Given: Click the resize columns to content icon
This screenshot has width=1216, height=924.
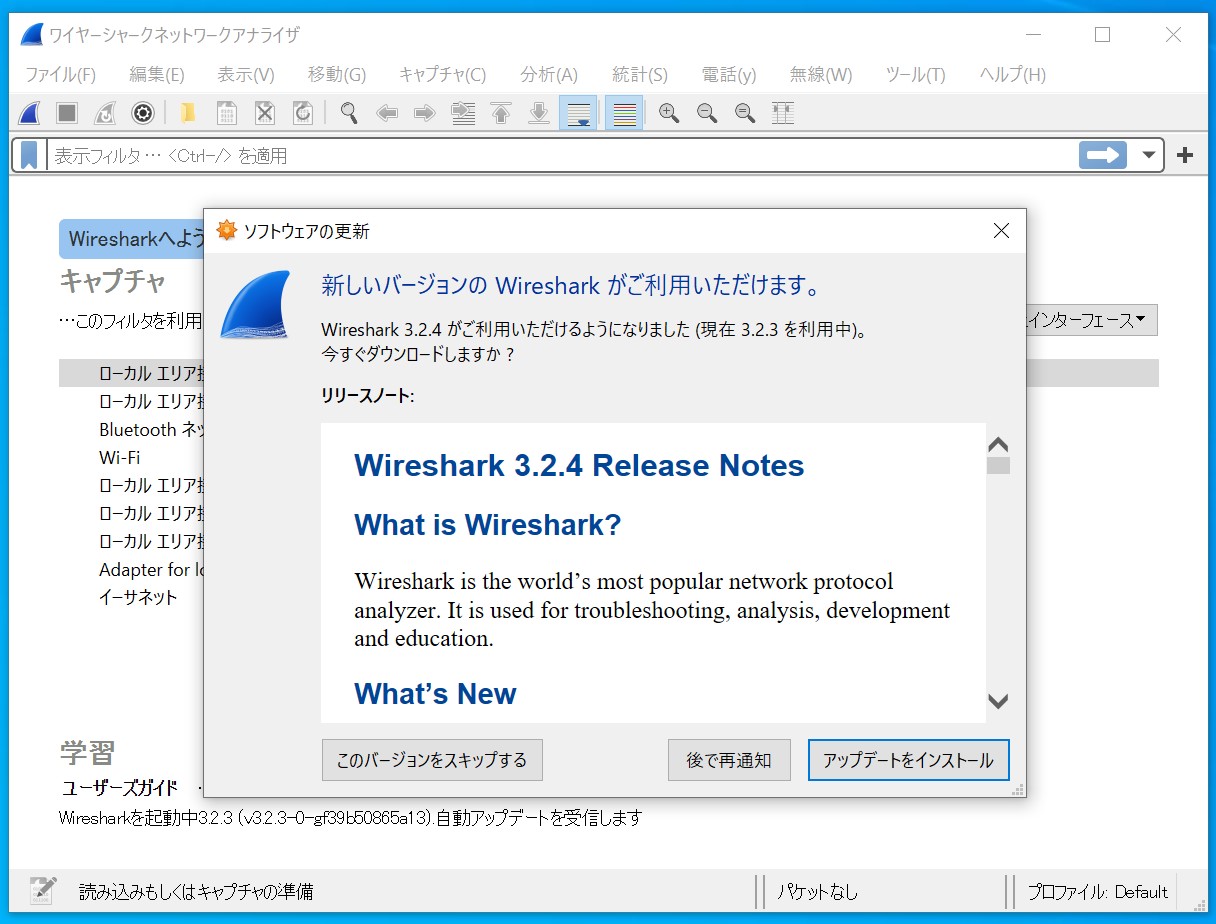Looking at the screenshot, I should [782, 113].
